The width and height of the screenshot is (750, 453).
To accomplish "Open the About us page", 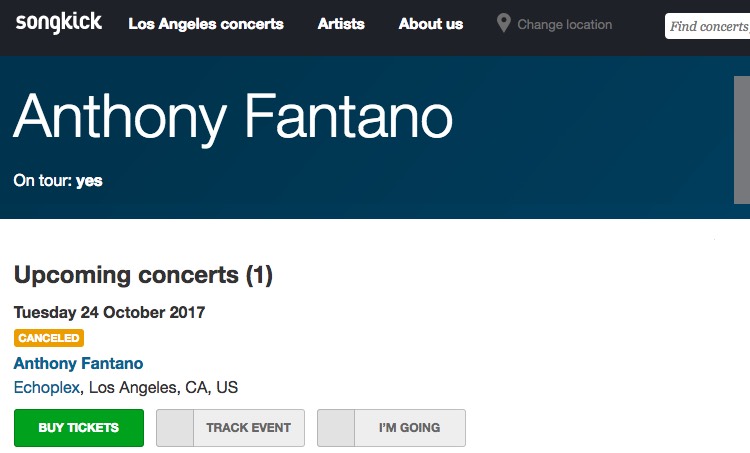I will coord(430,24).
